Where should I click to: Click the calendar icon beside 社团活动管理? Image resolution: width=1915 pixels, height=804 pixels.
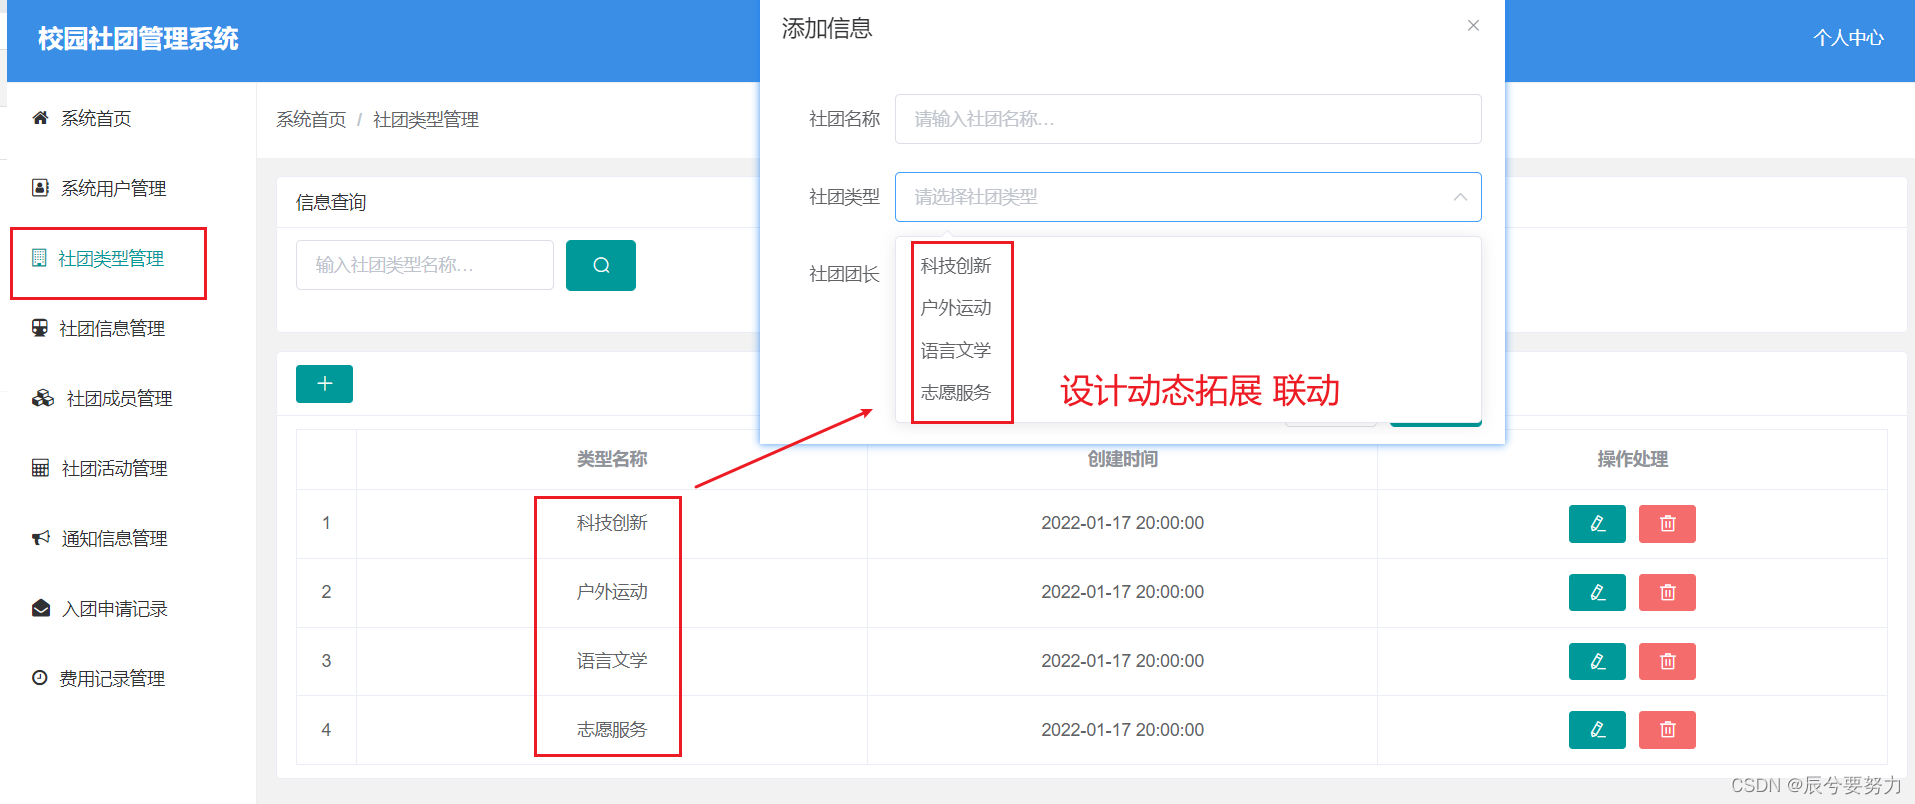coord(41,468)
